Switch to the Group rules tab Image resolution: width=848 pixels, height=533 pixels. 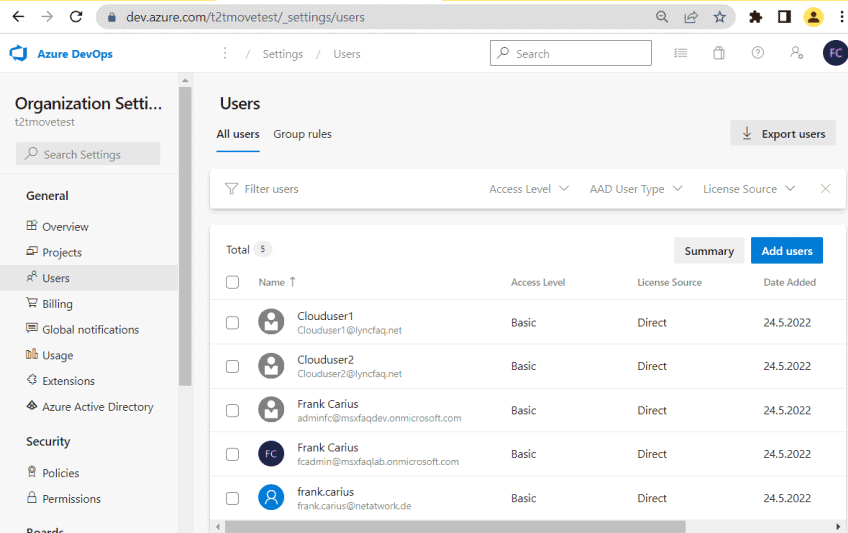pos(302,134)
